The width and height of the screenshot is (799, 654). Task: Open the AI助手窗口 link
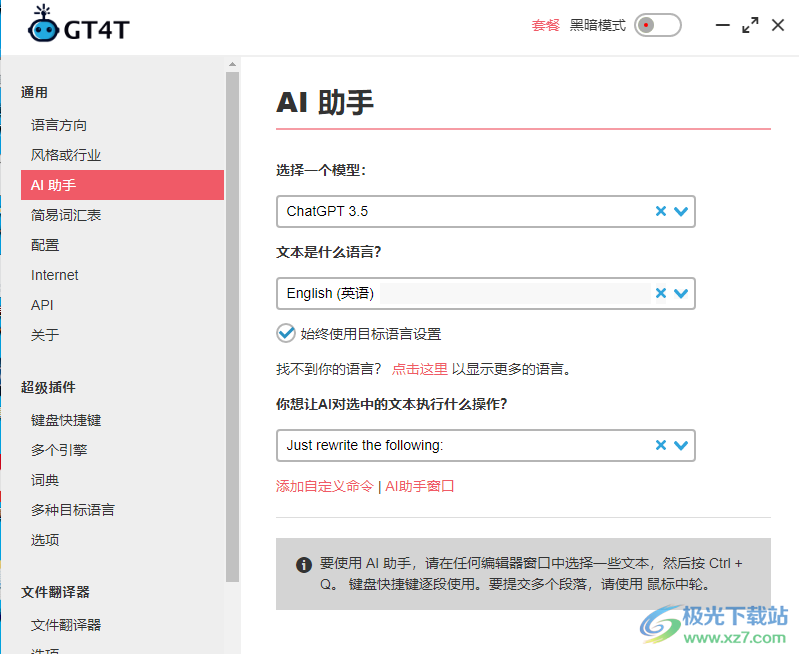pos(419,486)
